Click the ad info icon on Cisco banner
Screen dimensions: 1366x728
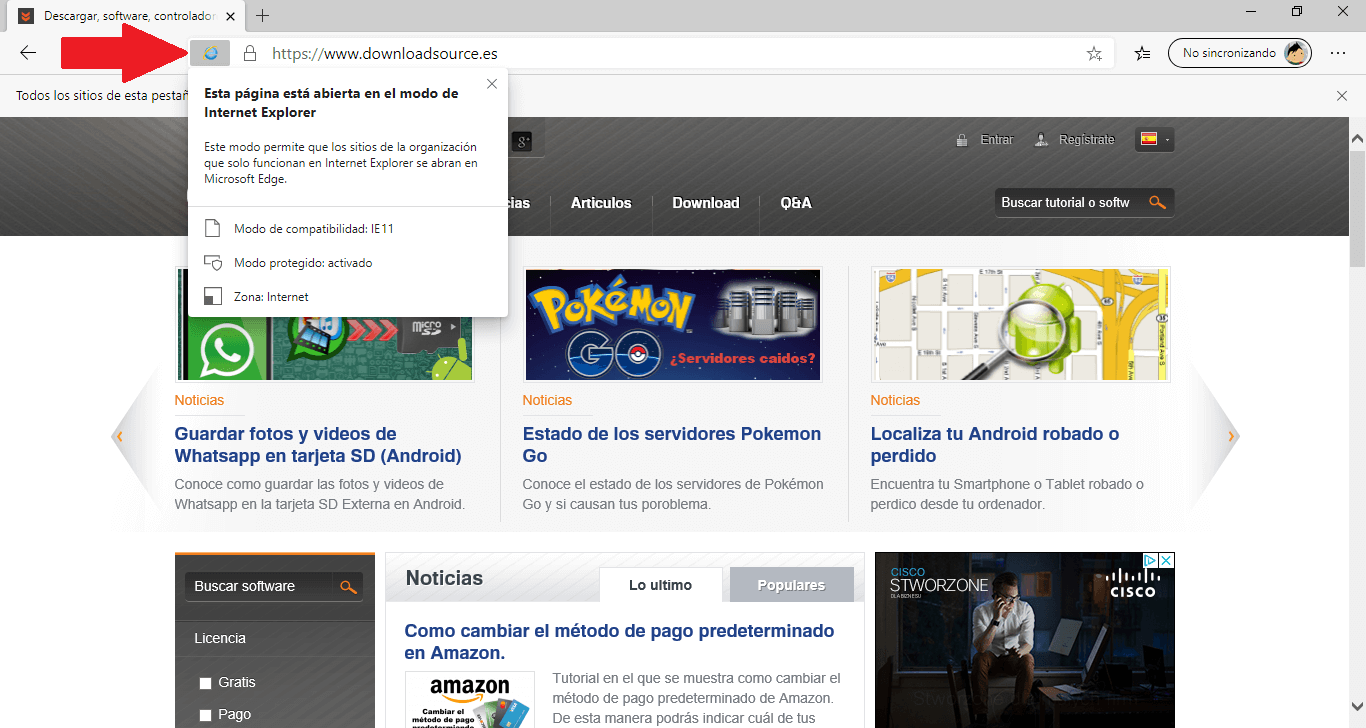point(1151,561)
